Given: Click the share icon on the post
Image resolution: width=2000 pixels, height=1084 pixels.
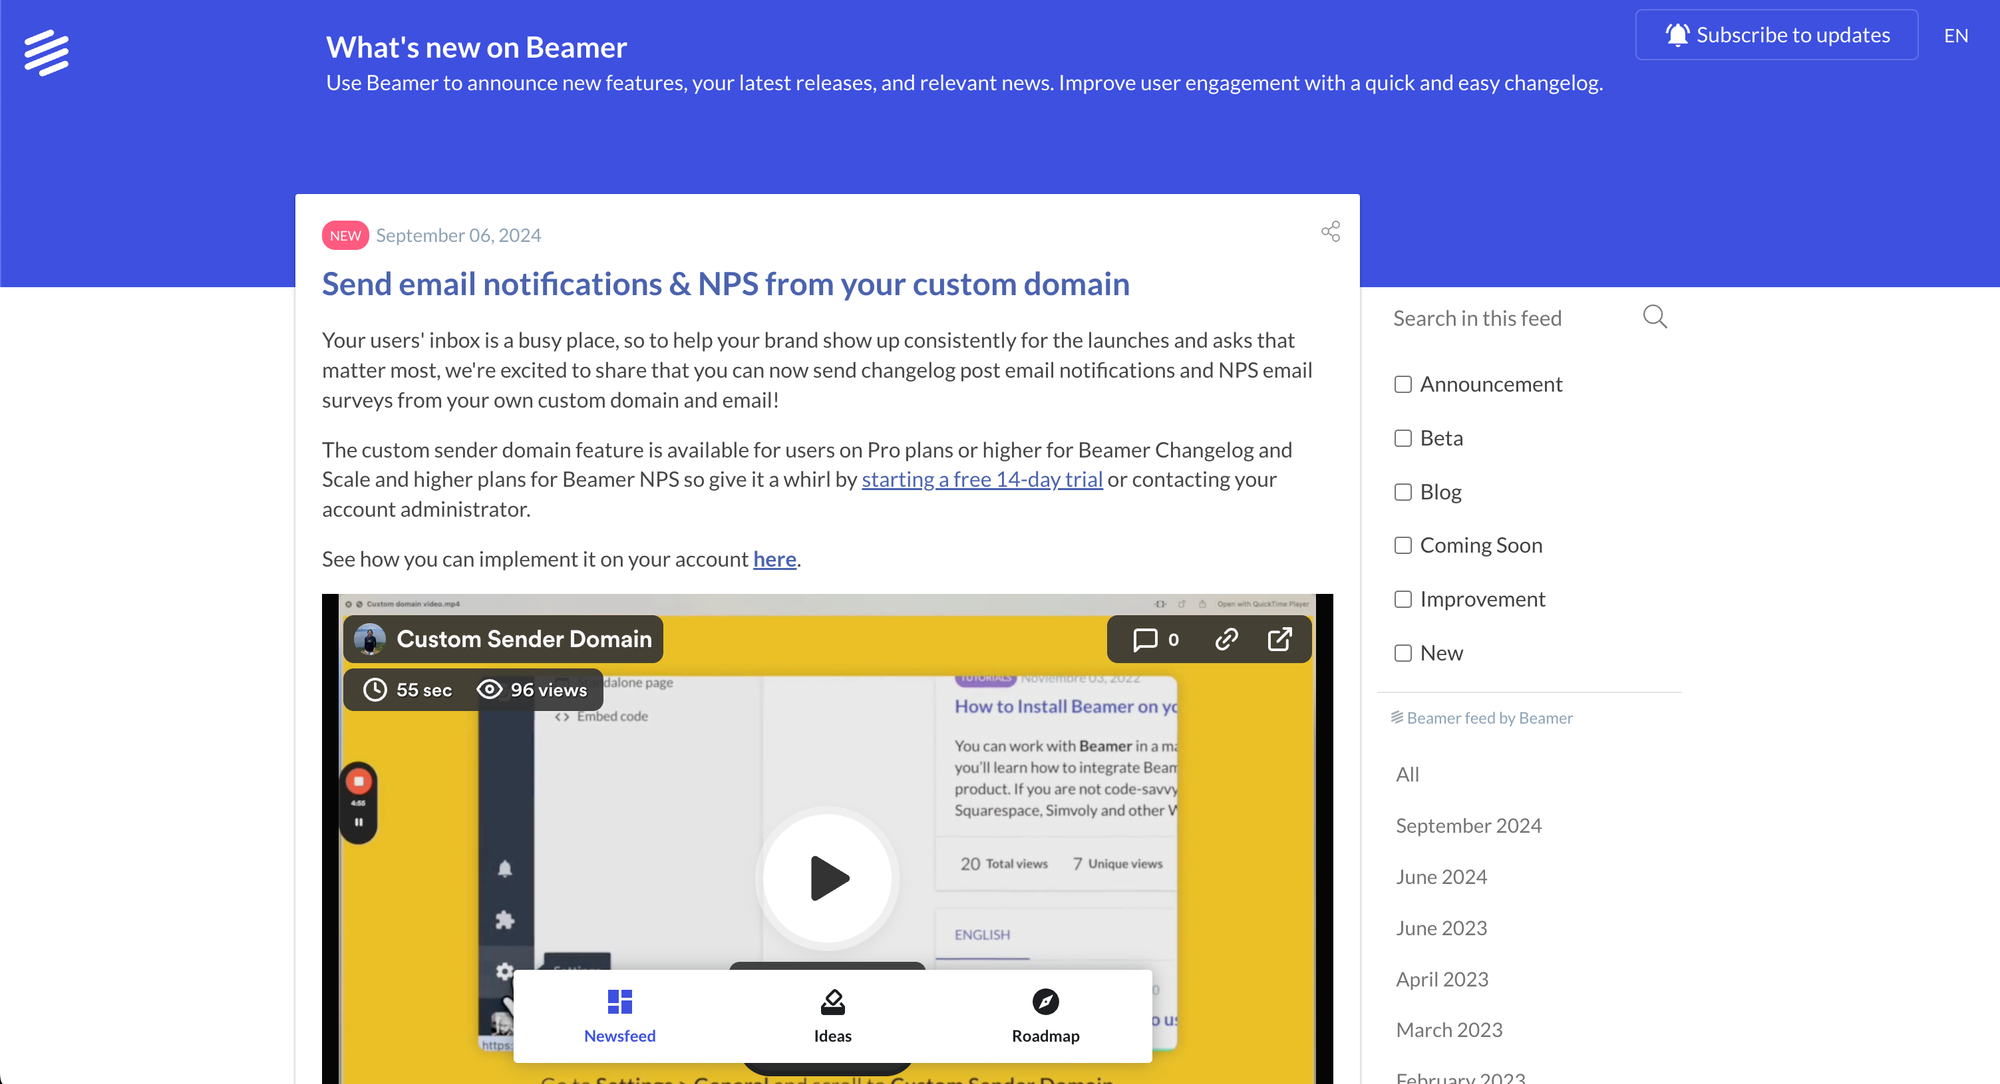Looking at the screenshot, I should 1330,232.
